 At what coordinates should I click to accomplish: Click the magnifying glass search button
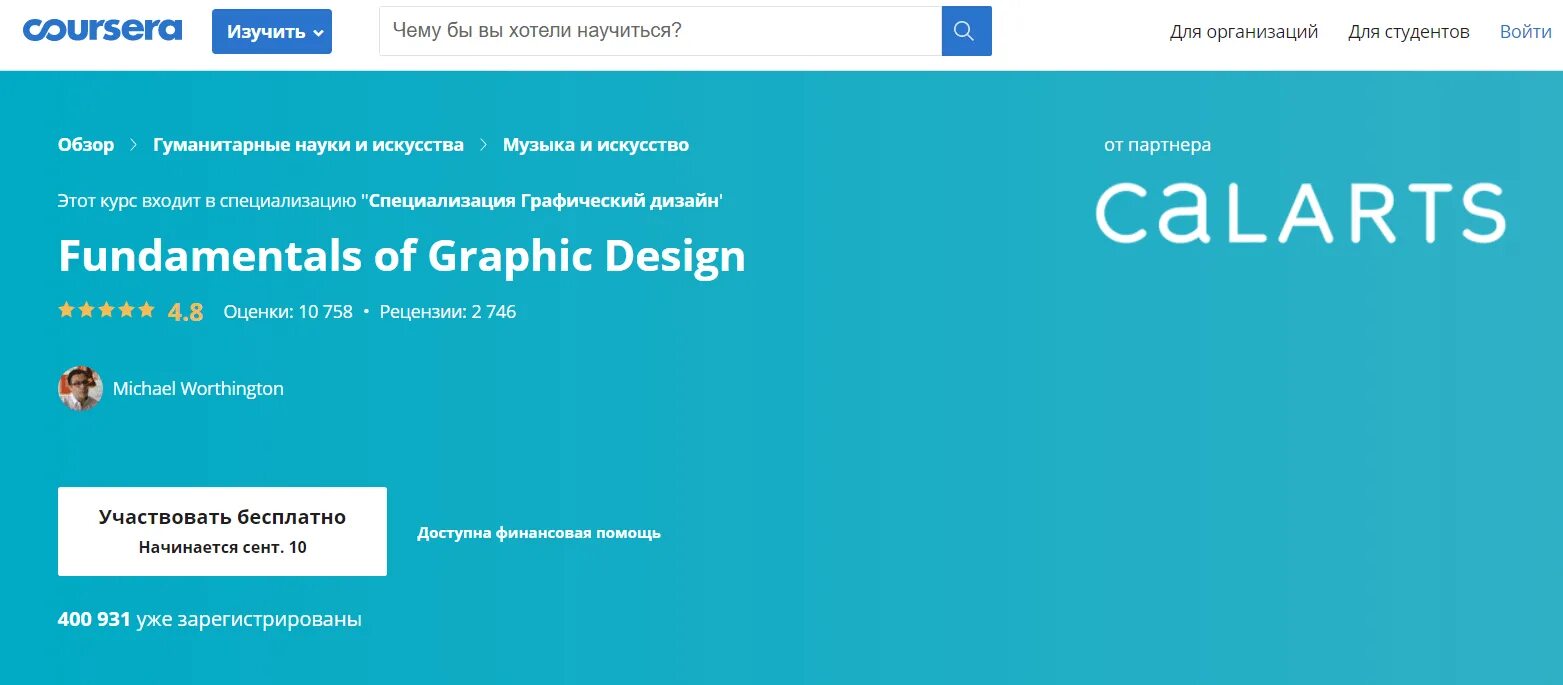coord(966,31)
